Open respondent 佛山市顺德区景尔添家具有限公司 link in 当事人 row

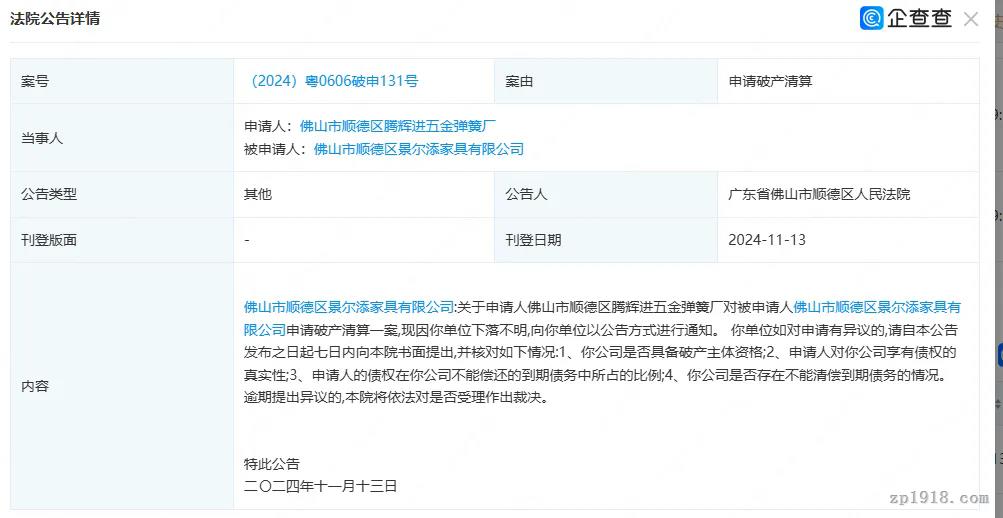point(418,149)
